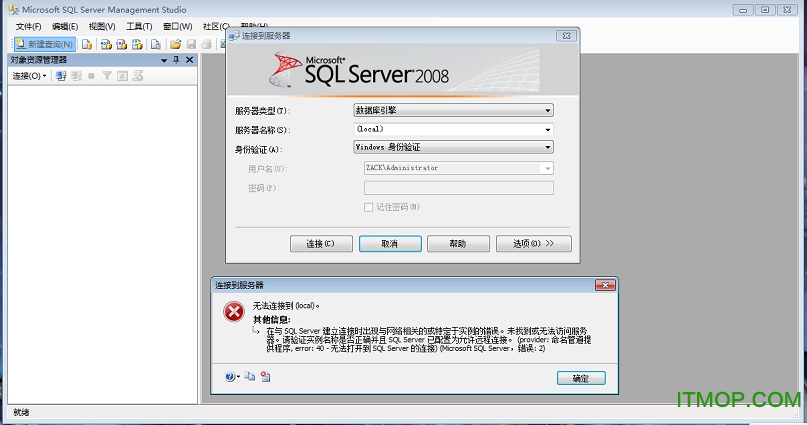Screen dimensions: 807x425
Task: Click the (local) server name text field
Action: 448,130
